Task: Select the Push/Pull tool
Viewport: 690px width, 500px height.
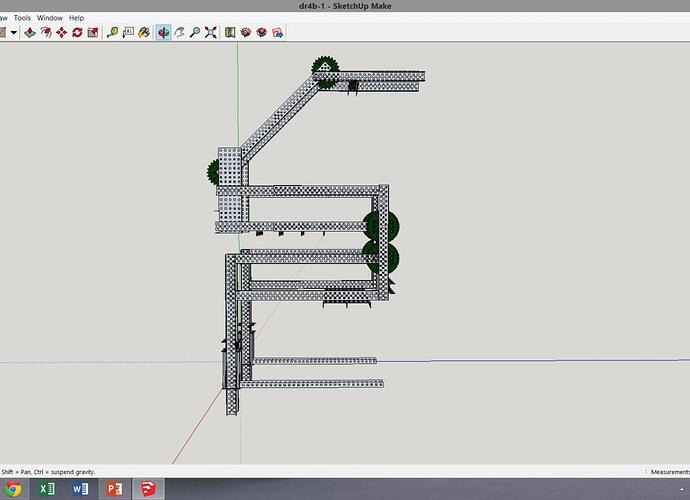Action: click(30, 33)
